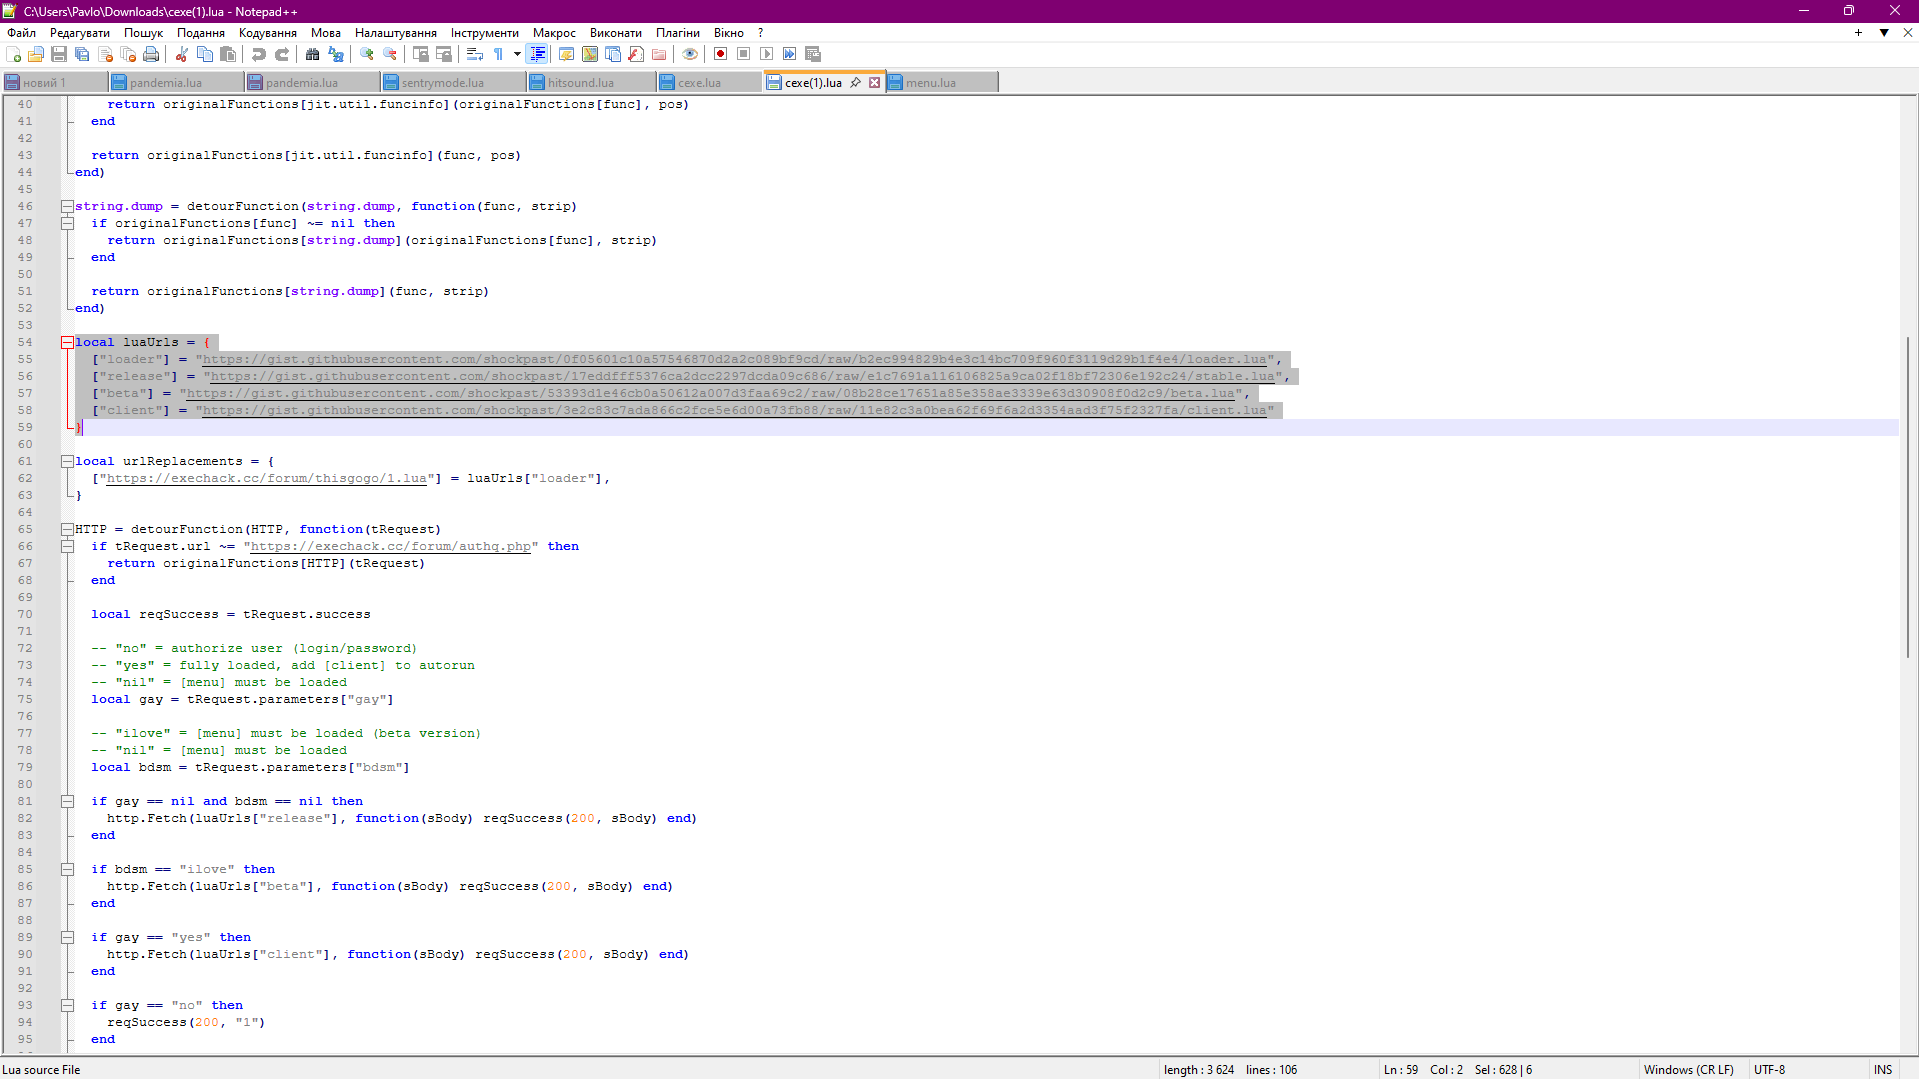Screen dimensions: 1919x1079
Task: Collapse the if tRequest.url fold on line 66
Action: pyautogui.click(x=67, y=546)
